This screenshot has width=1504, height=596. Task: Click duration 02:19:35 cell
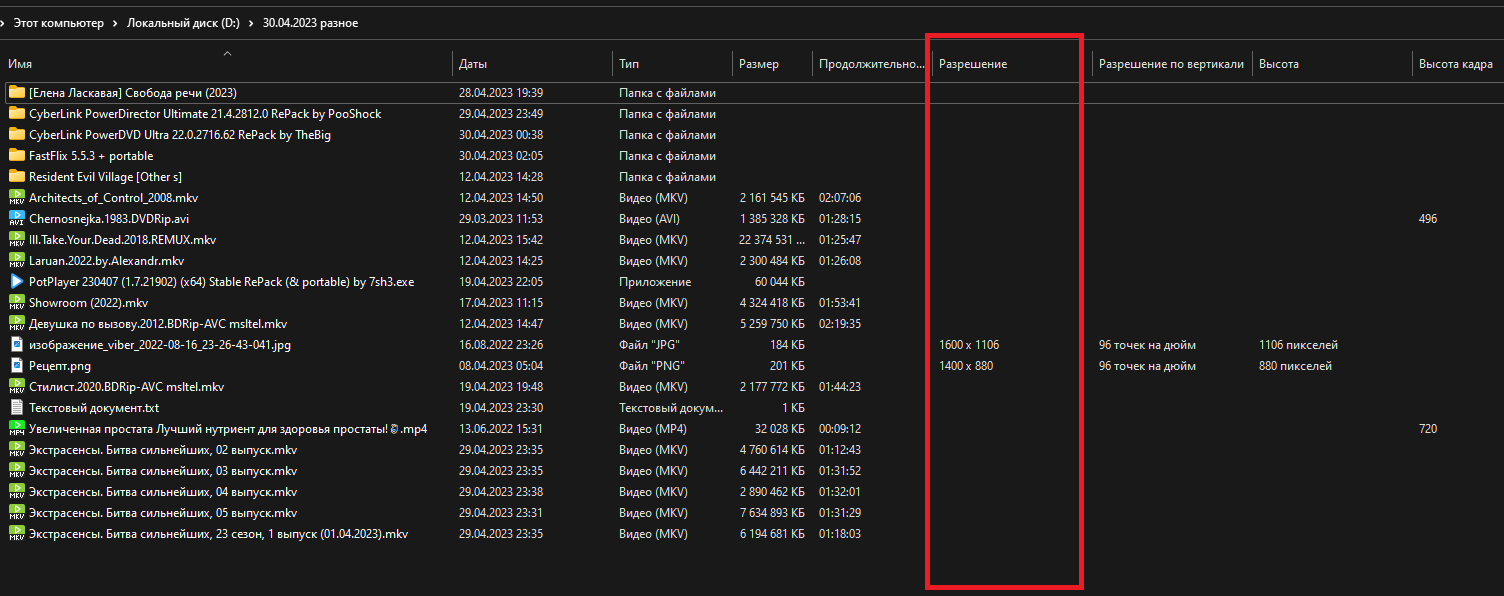point(840,323)
